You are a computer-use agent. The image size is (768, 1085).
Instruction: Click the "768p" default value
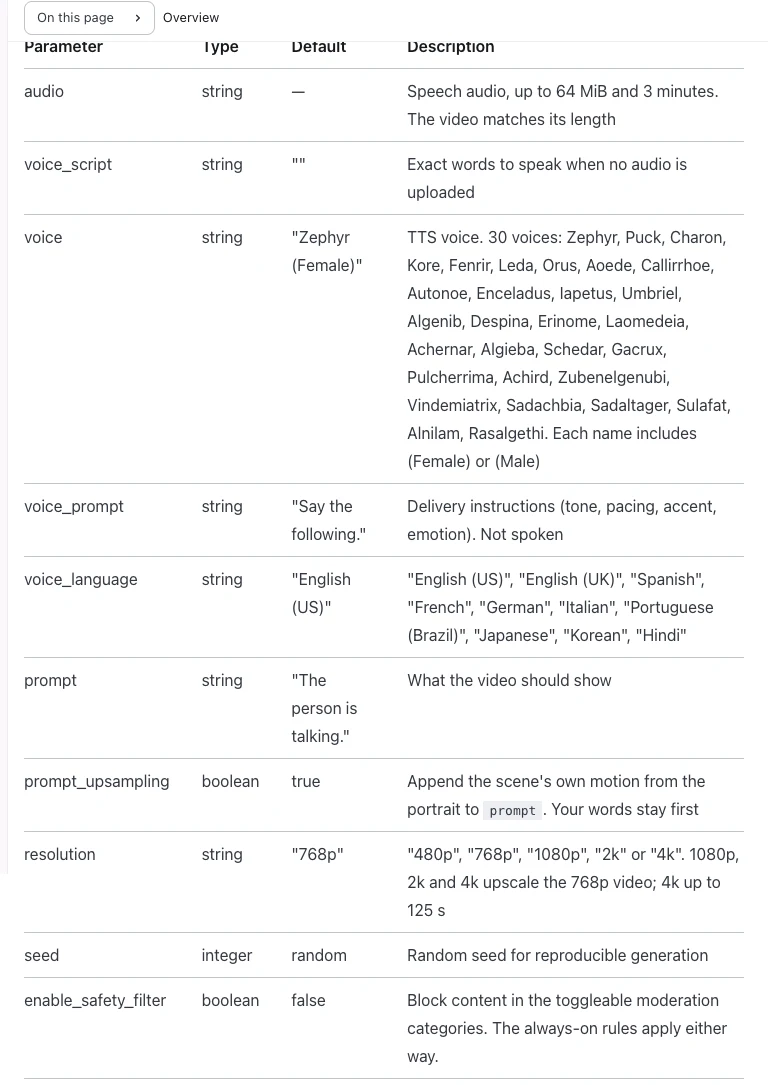coord(318,855)
